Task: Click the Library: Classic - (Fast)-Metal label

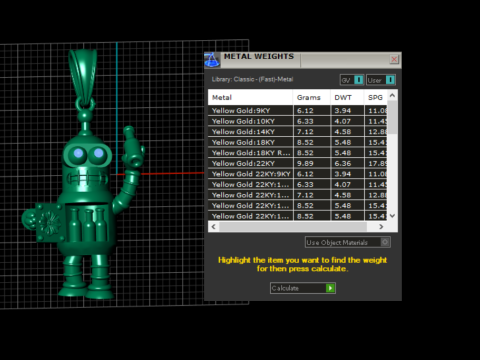Action: 252,79
